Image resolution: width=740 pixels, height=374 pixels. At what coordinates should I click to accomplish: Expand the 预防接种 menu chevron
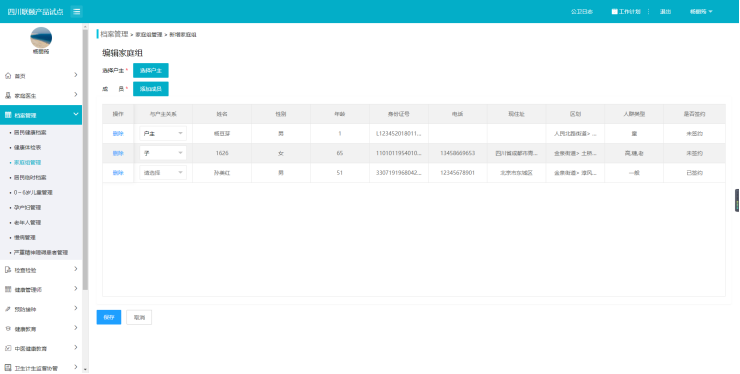pos(76,308)
